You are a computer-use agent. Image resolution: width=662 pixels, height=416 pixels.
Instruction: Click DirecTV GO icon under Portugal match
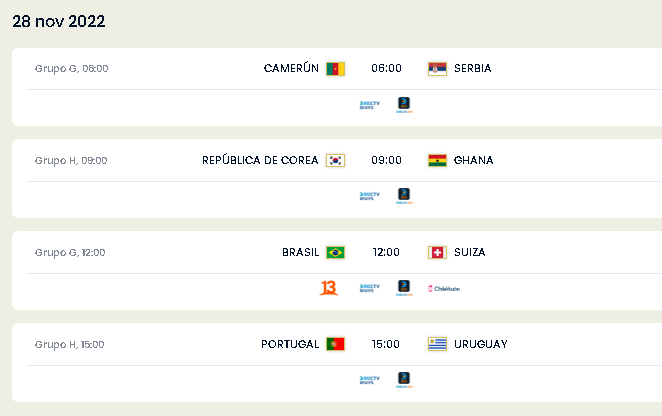[x=404, y=379]
